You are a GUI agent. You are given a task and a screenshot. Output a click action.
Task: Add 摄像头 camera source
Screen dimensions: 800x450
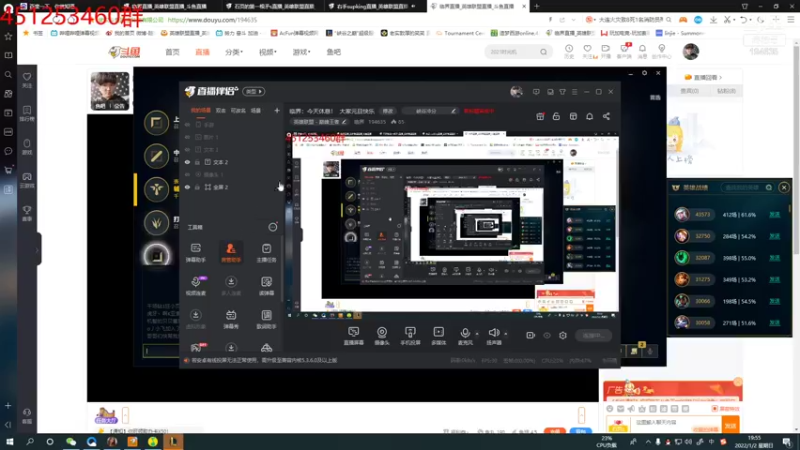coord(382,336)
